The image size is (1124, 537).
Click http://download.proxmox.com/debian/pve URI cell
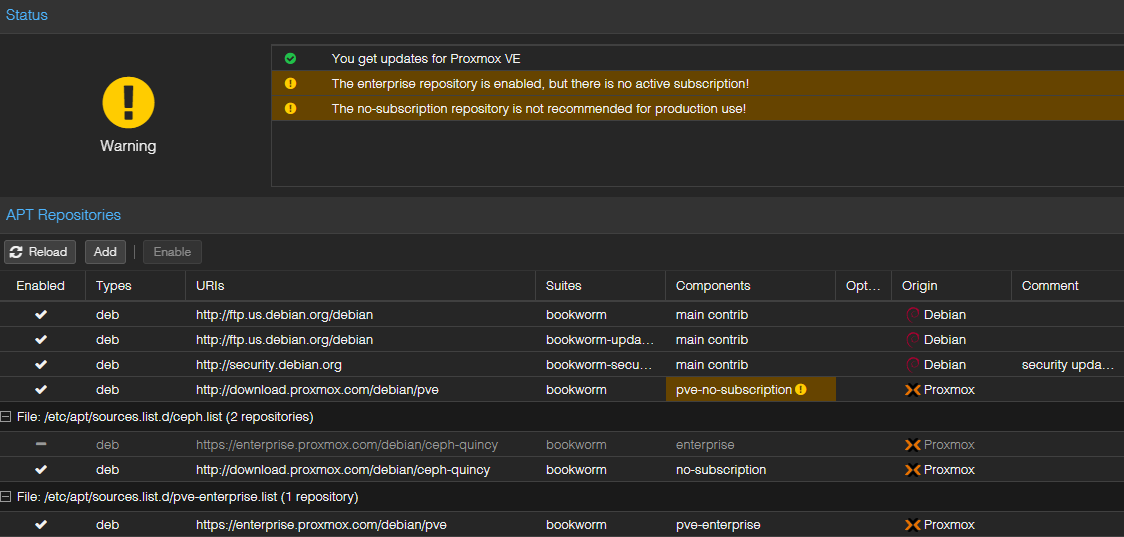(361, 389)
